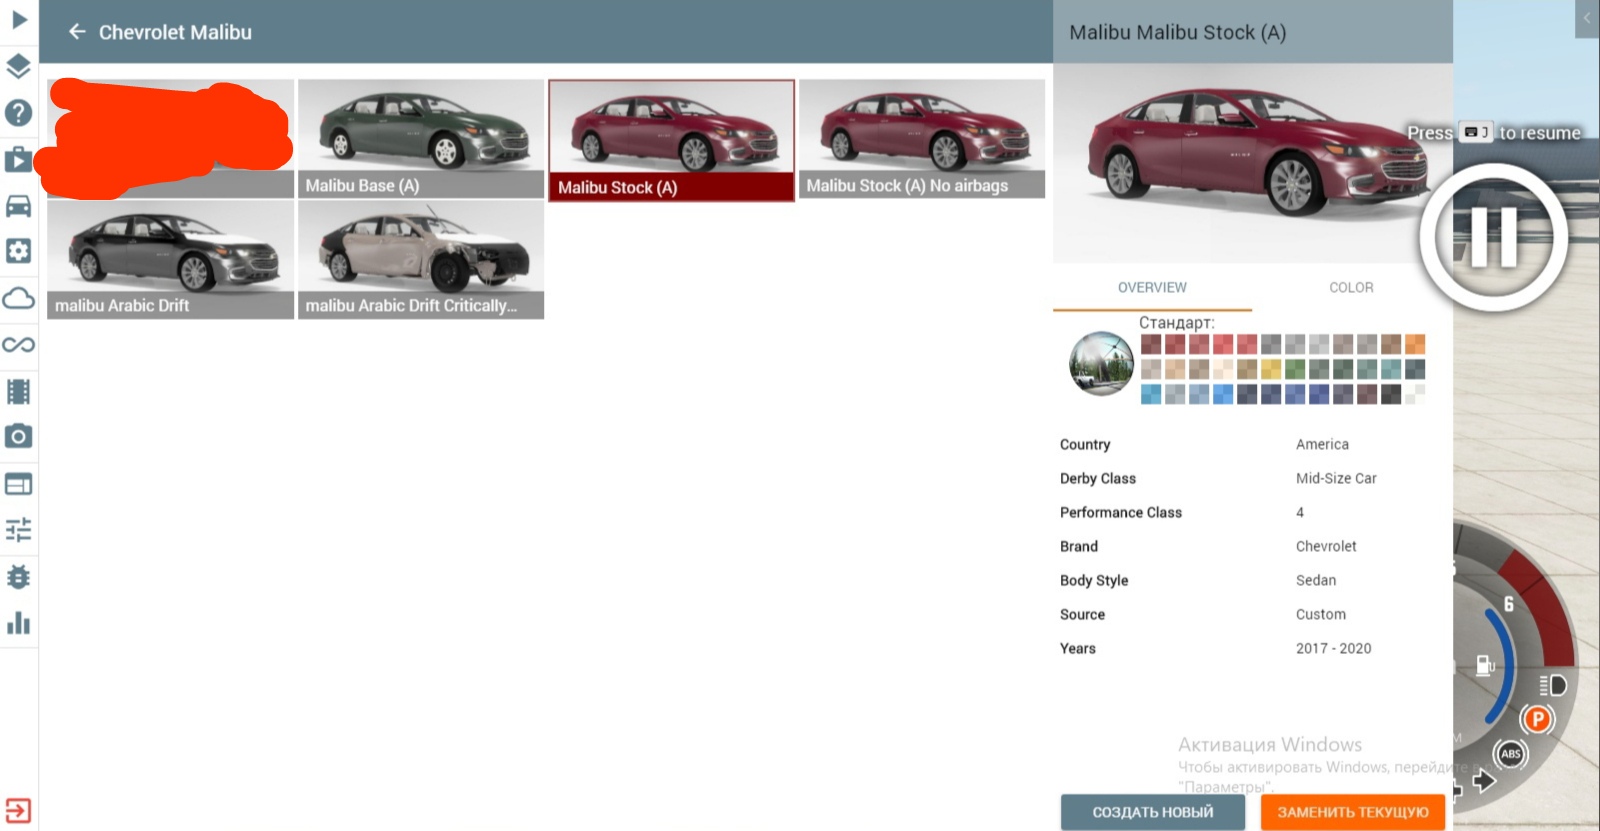
Task: Open the photo mode camera icon
Action: [x=19, y=437]
